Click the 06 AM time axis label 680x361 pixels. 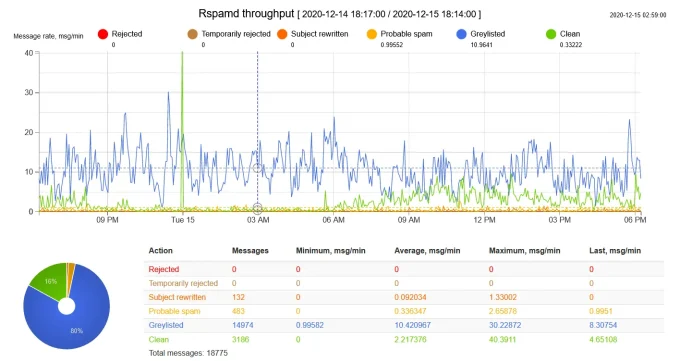point(333,220)
